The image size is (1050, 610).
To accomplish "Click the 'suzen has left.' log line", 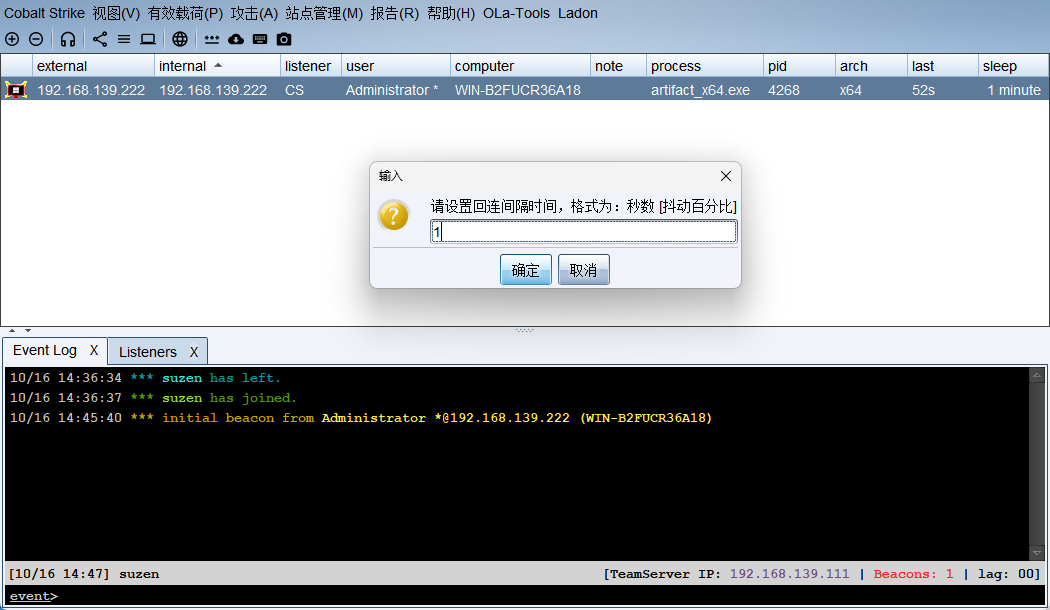I will pyautogui.click(x=145, y=378).
